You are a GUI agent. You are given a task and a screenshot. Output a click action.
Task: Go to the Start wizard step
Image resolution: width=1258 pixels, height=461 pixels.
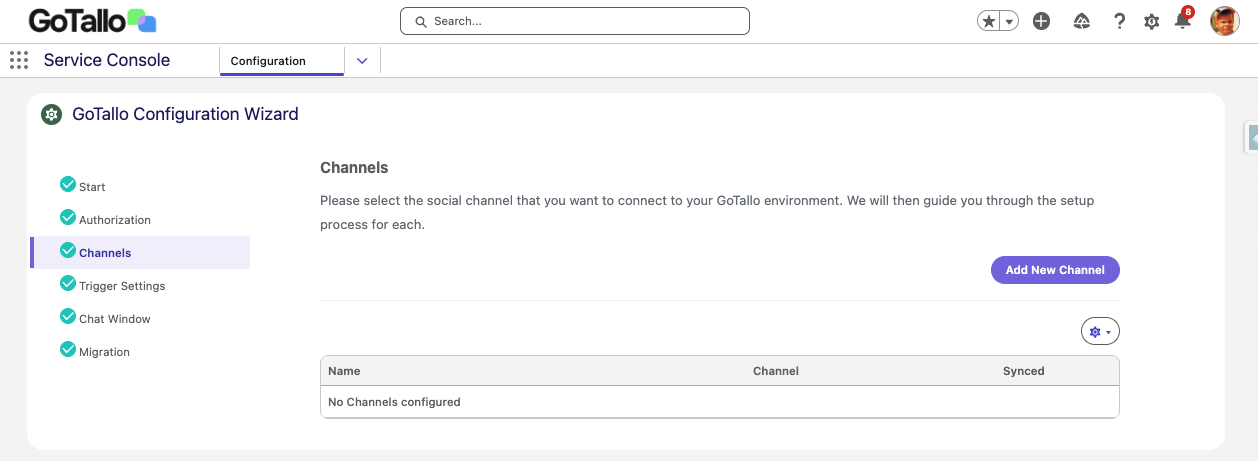tap(92, 187)
